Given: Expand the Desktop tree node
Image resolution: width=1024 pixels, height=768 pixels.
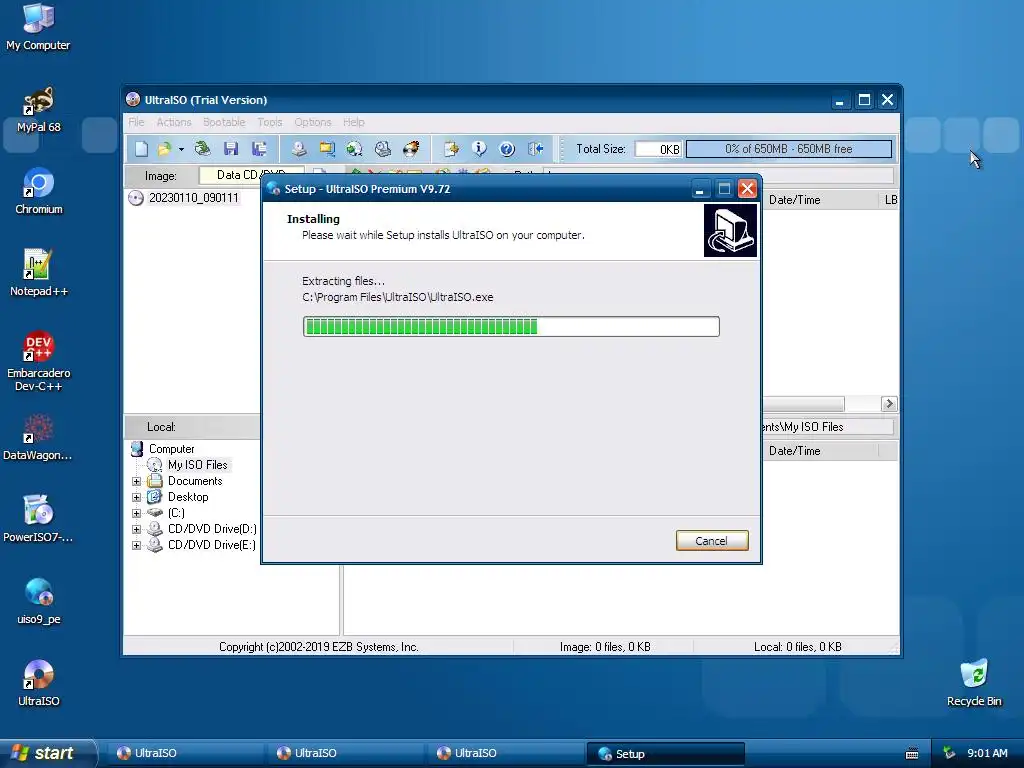Looking at the screenshot, I should pos(136,497).
